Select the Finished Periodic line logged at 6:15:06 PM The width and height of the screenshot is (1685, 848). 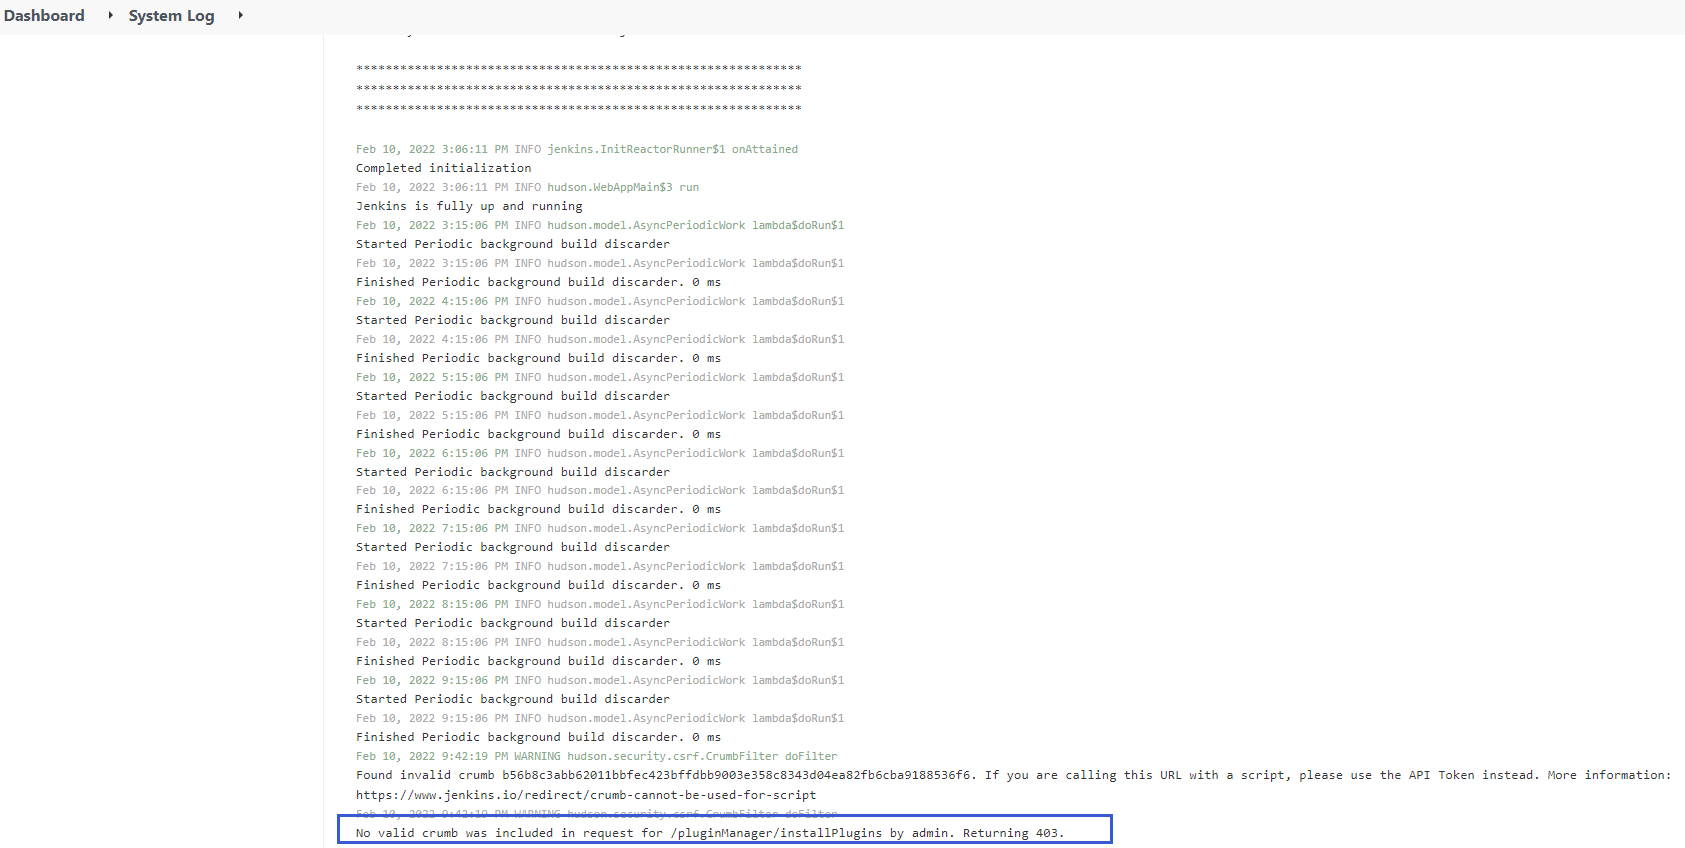[538, 509]
